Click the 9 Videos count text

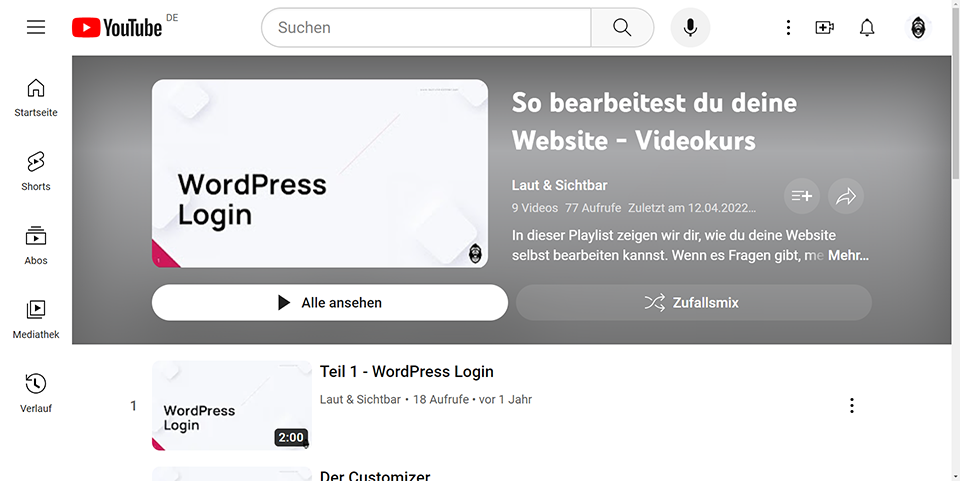(x=534, y=208)
